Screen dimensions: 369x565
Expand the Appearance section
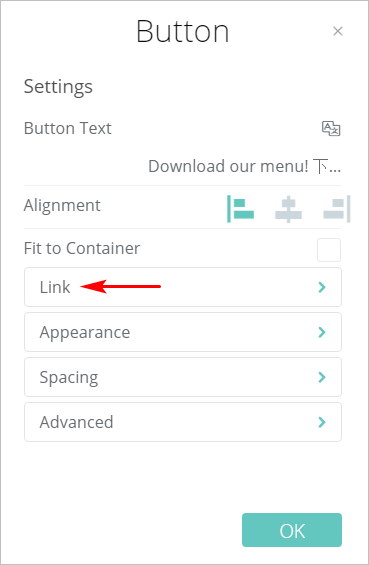[183, 332]
